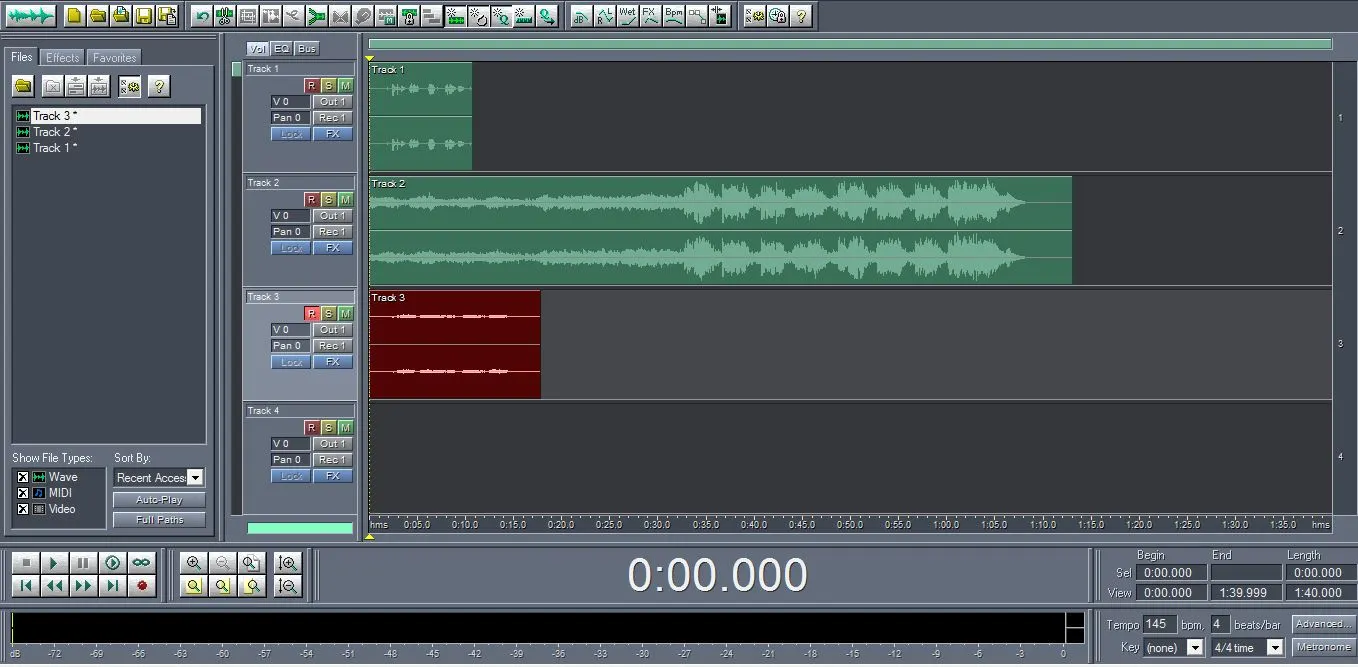Viewport: 1358px width, 667px height.
Task: Click the Undo arrow in toolbar
Action: 202,16
